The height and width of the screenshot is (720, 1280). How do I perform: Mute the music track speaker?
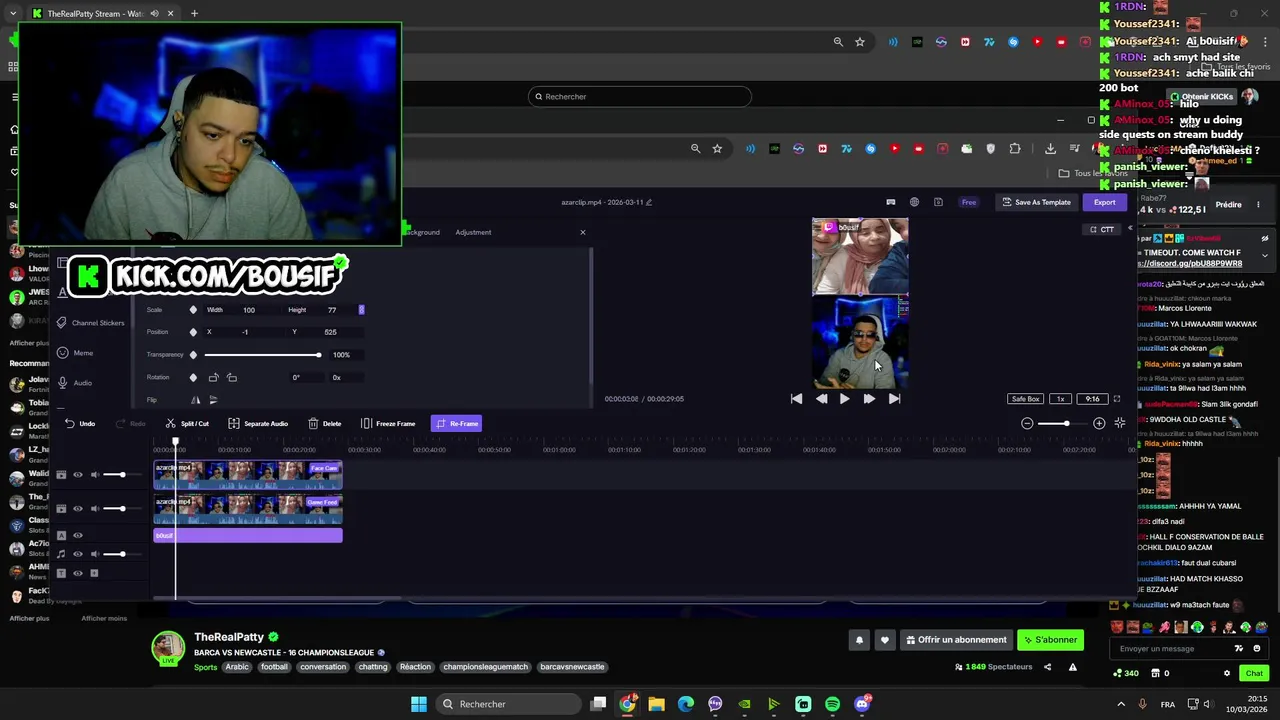[x=94, y=554]
